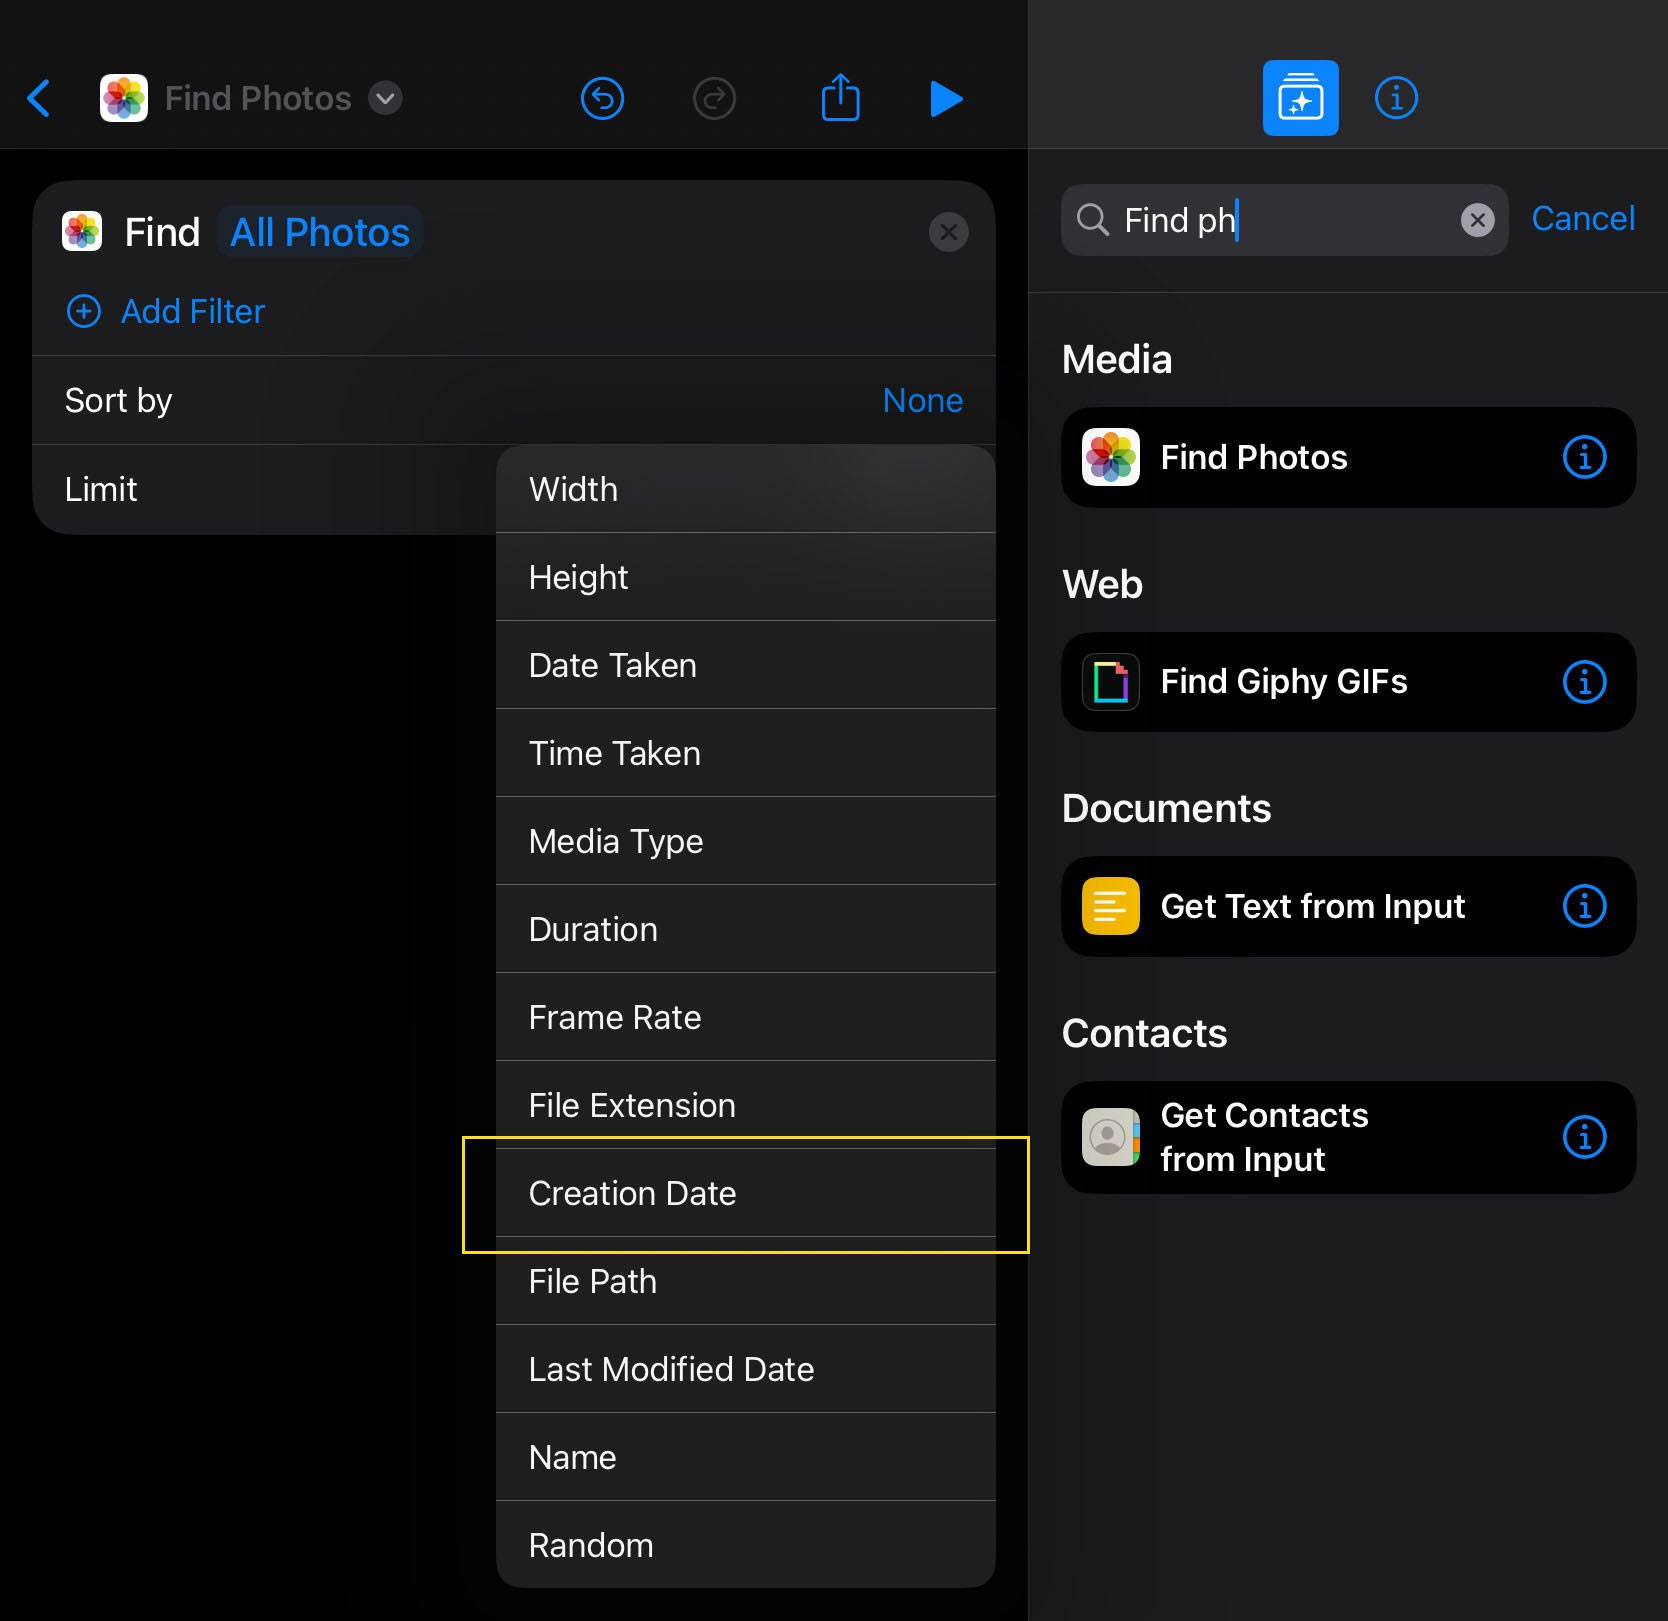Choose File Path from the sort menu
Image resolution: width=1668 pixels, height=1621 pixels.
coord(746,1281)
